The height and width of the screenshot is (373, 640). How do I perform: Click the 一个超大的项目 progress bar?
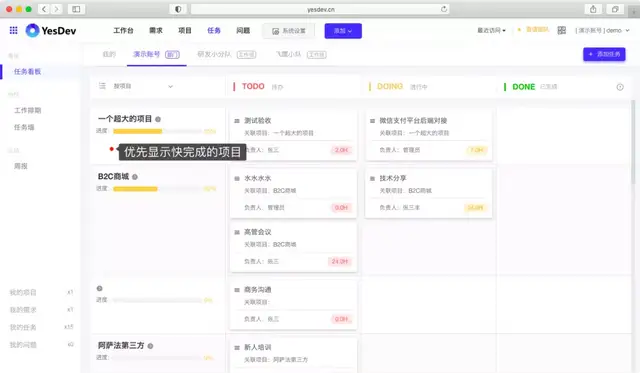click(x=157, y=131)
